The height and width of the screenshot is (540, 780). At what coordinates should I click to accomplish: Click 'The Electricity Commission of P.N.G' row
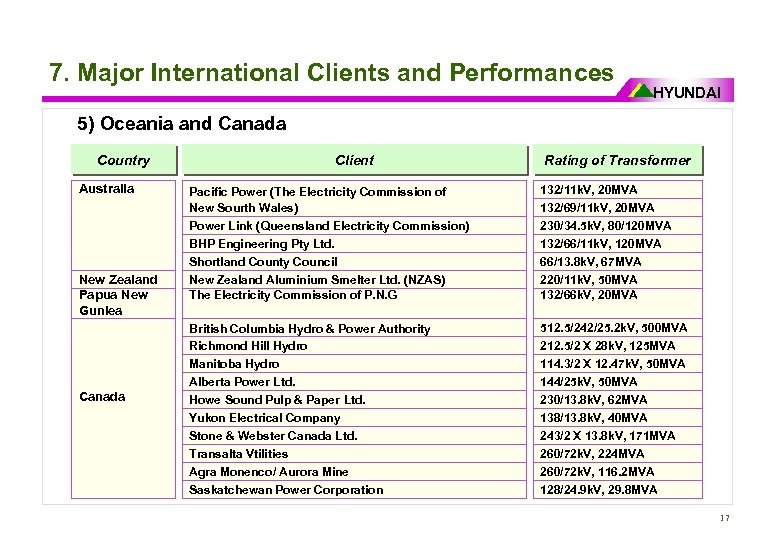click(354, 303)
